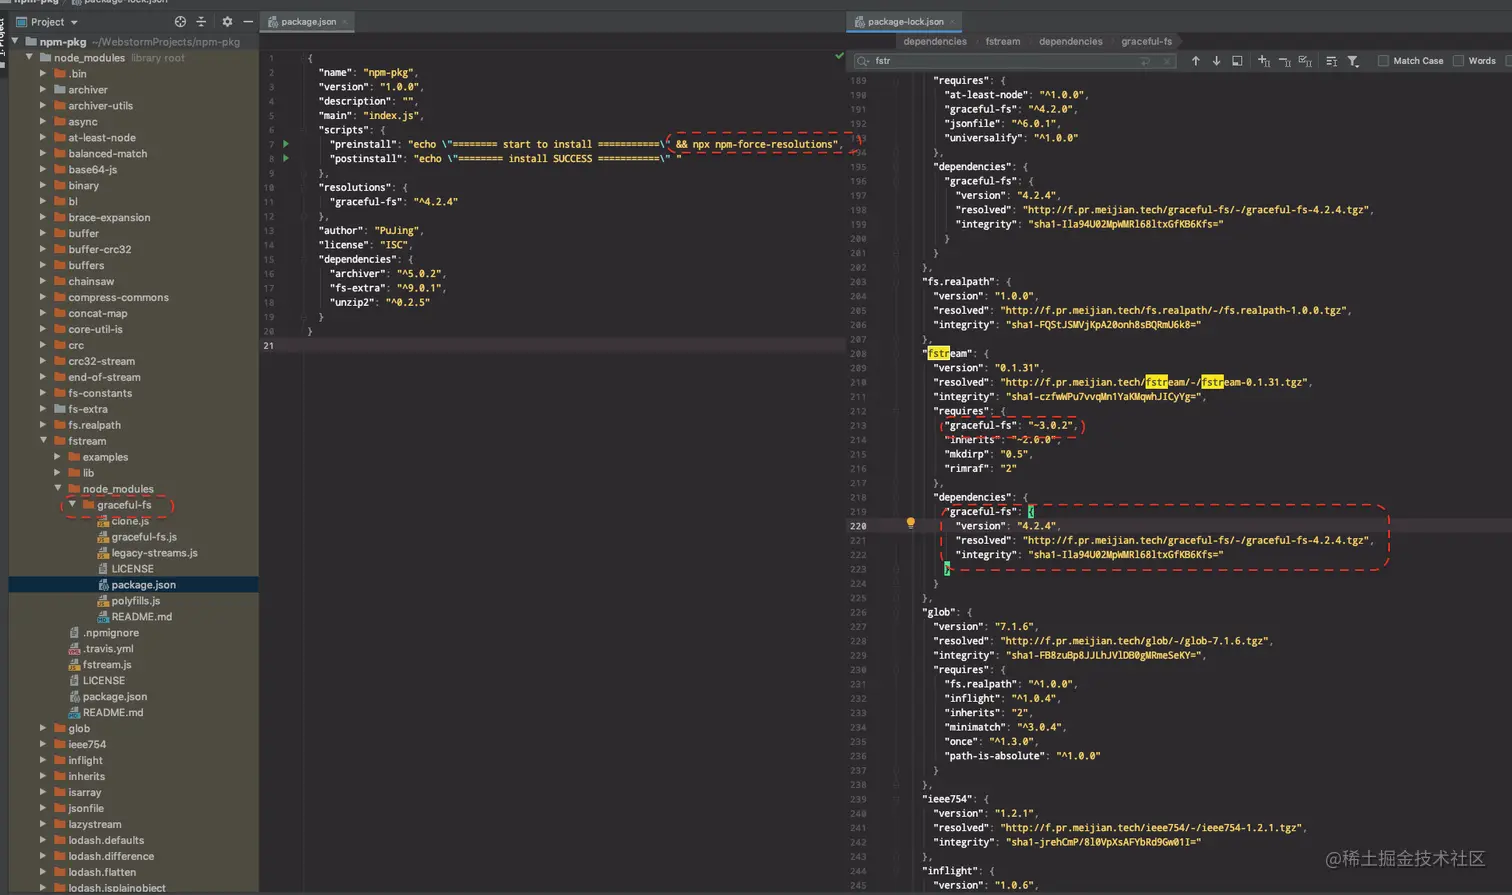The image size is (1512, 895).
Task: Expand the glob folder
Action: pyautogui.click(x=44, y=729)
